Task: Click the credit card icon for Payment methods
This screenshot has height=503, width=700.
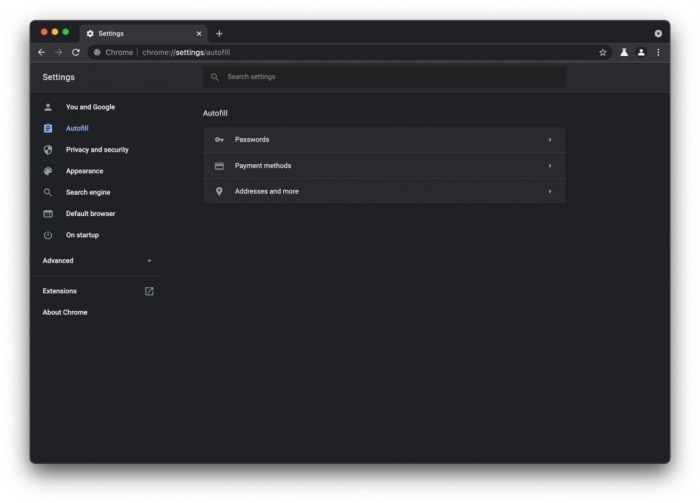Action: (219, 166)
